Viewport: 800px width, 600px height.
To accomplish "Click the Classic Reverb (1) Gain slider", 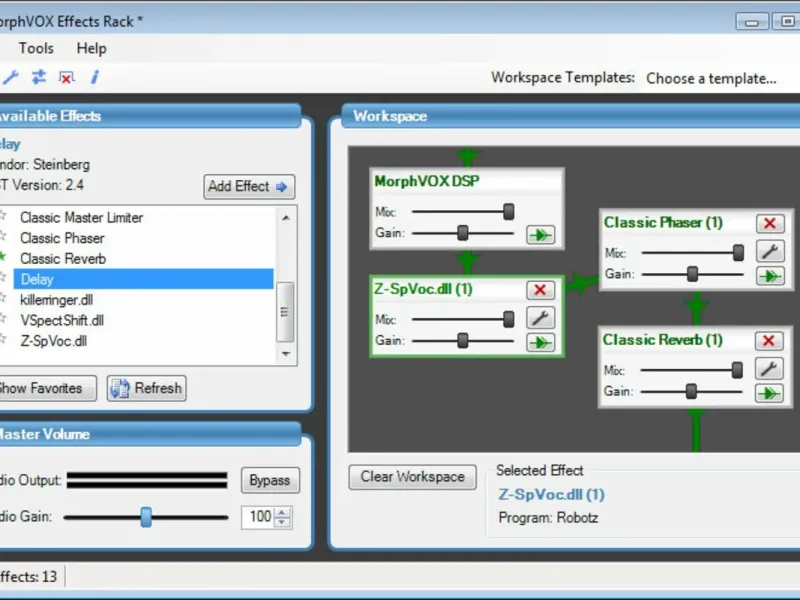I will pos(691,391).
